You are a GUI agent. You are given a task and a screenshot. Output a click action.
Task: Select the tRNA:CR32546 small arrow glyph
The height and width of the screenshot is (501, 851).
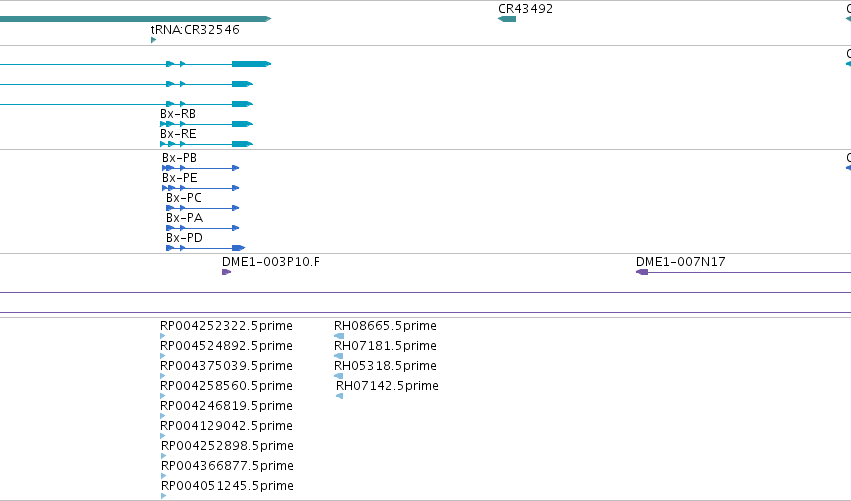click(154, 40)
